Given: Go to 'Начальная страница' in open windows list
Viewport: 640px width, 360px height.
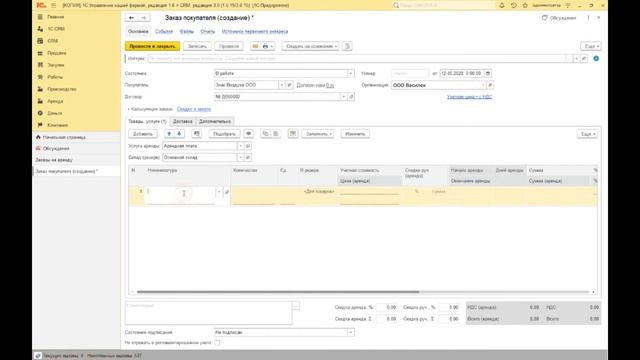Looking at the screenshot, I should 64,138.
